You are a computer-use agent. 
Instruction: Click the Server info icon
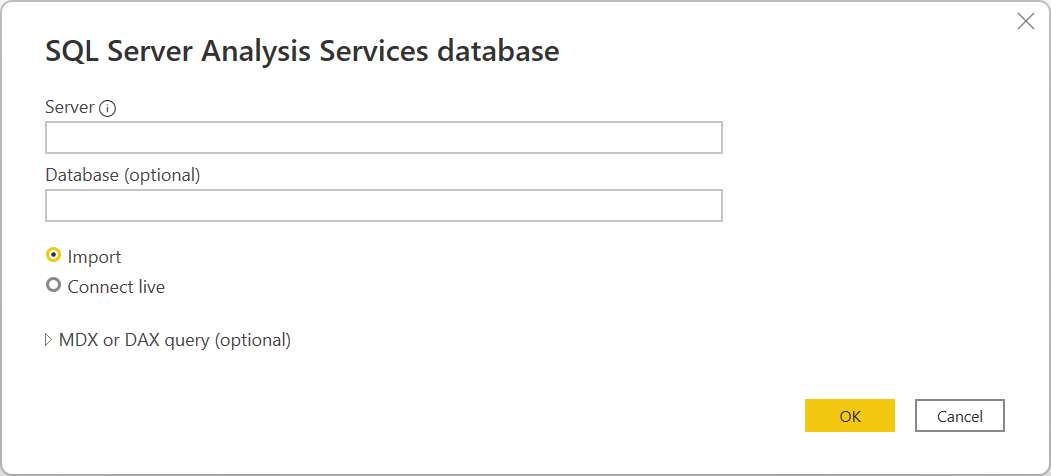click(108, 108)
